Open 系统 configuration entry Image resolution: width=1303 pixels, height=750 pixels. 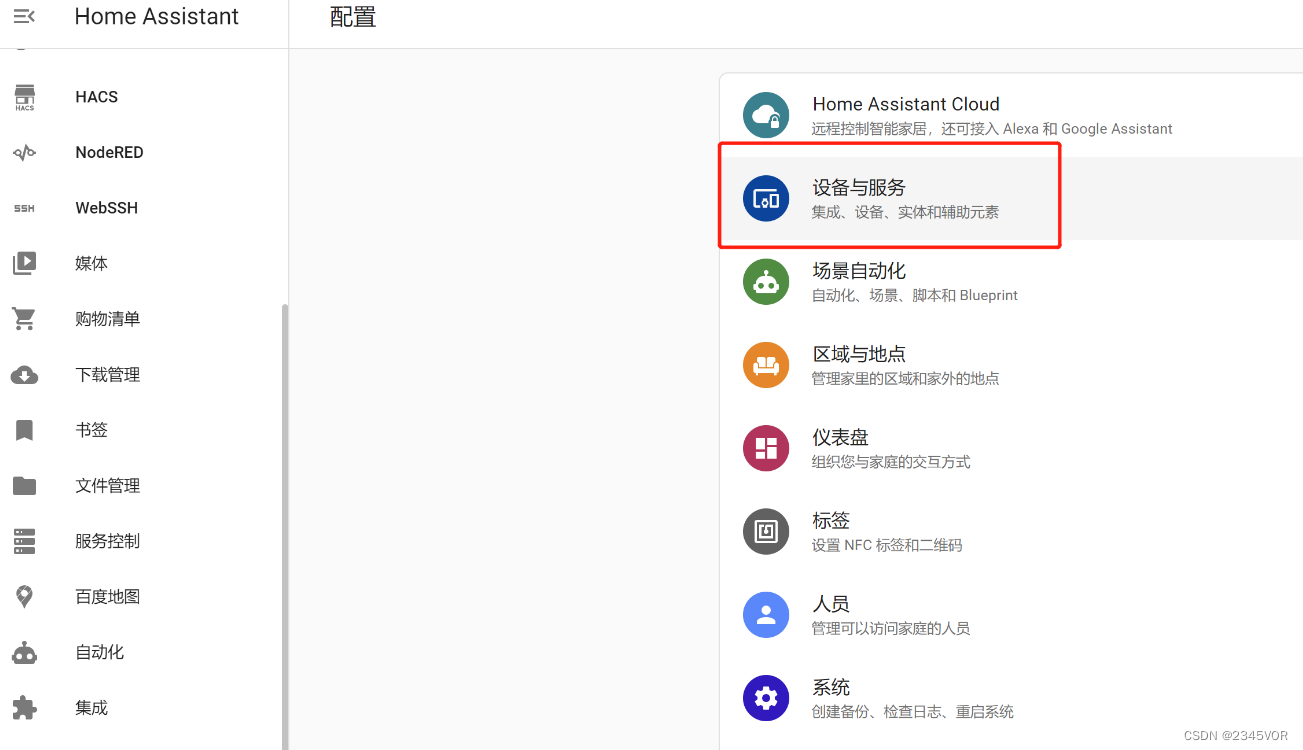[1011, 697]
